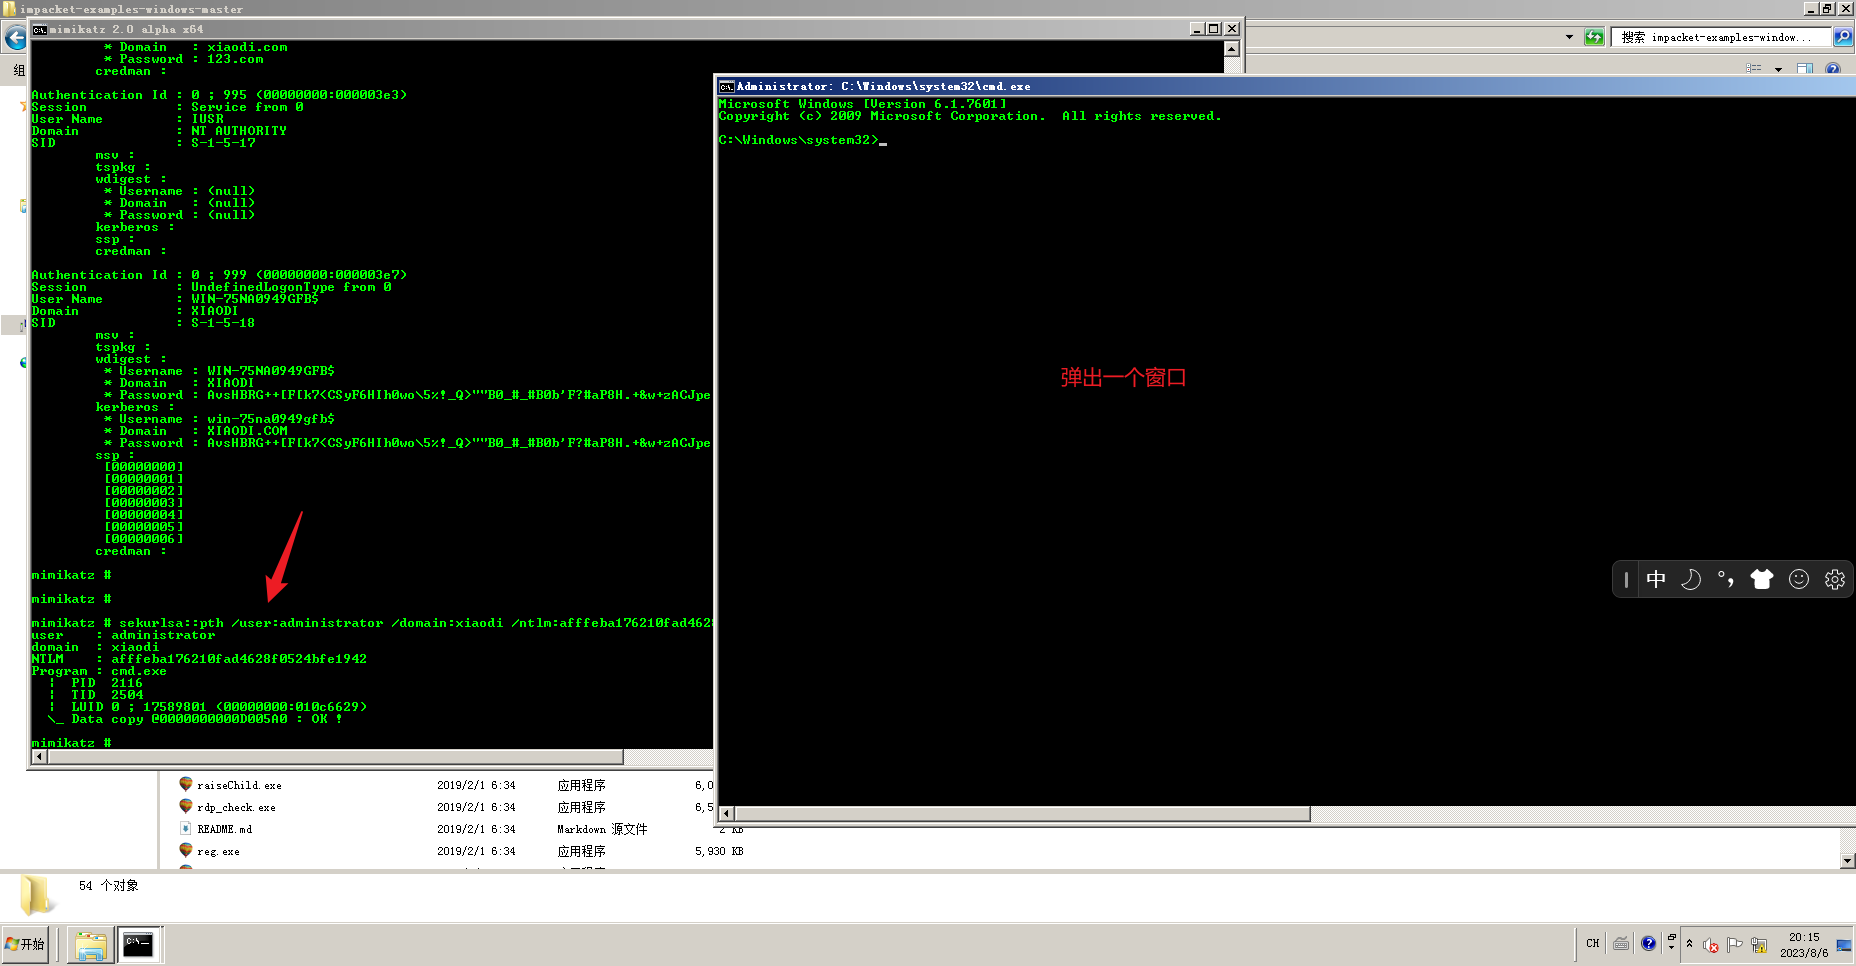Open the CH language bar menu
1856x966 pixels.
coord(1592,944)
